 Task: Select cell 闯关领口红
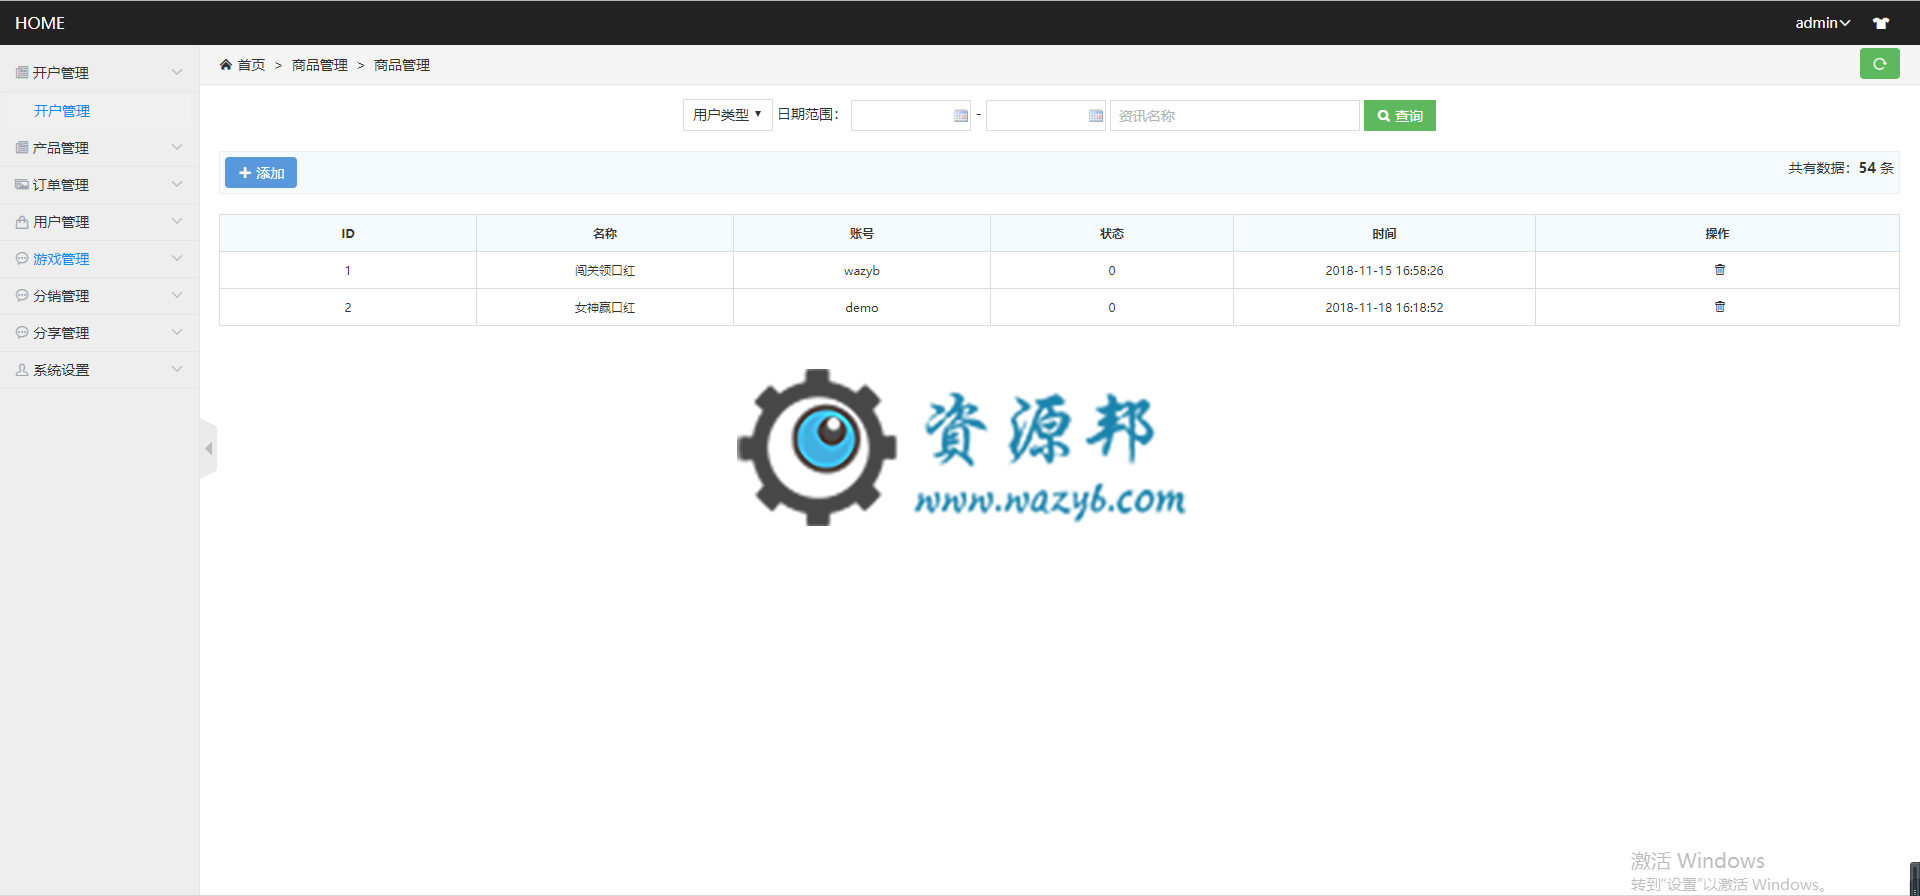[x=605, y=270]
